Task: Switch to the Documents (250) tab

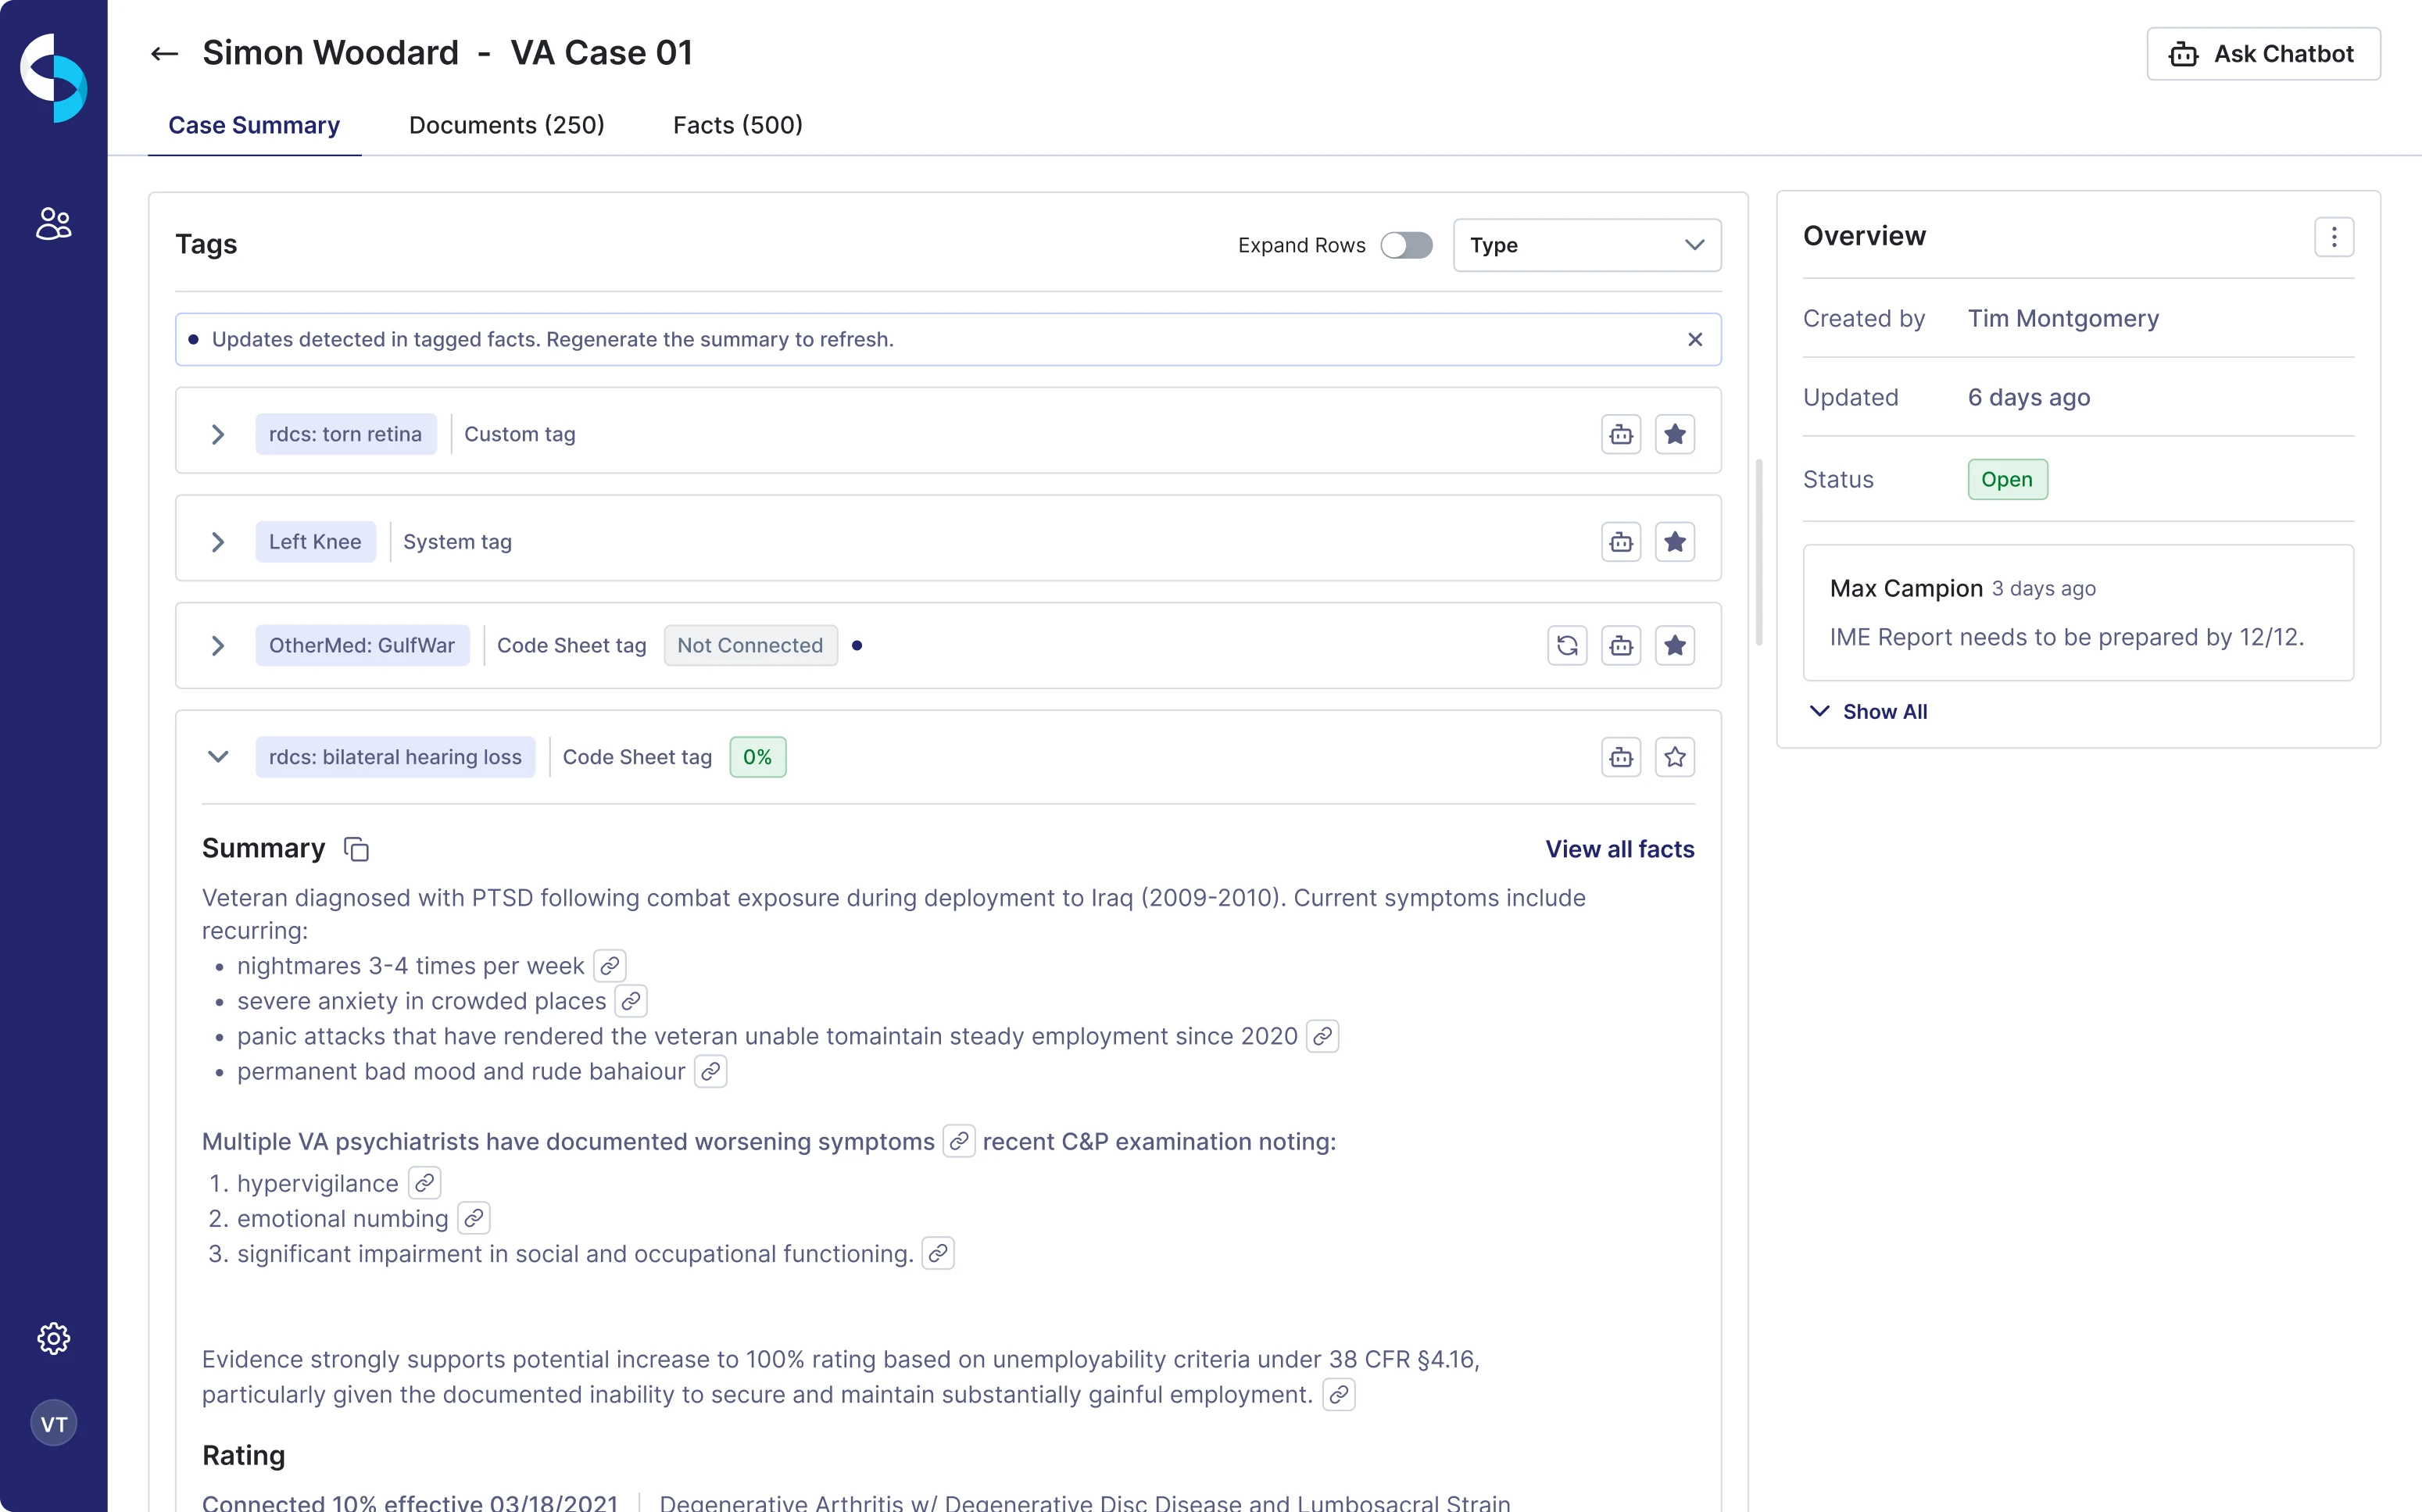Action: click(x=506, y=125)
